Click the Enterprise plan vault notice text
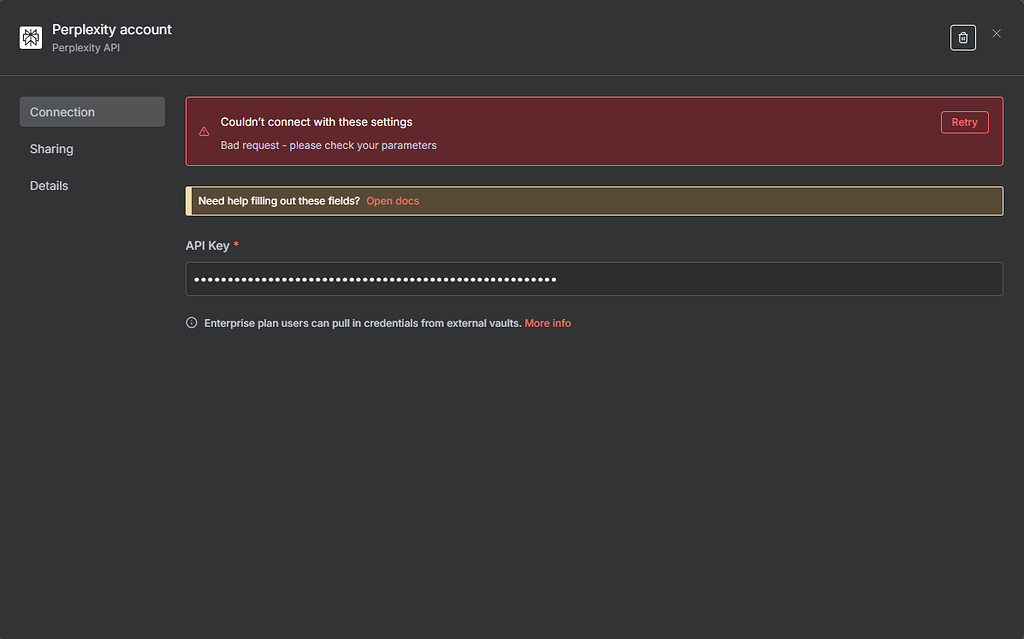 pos(362,323)
